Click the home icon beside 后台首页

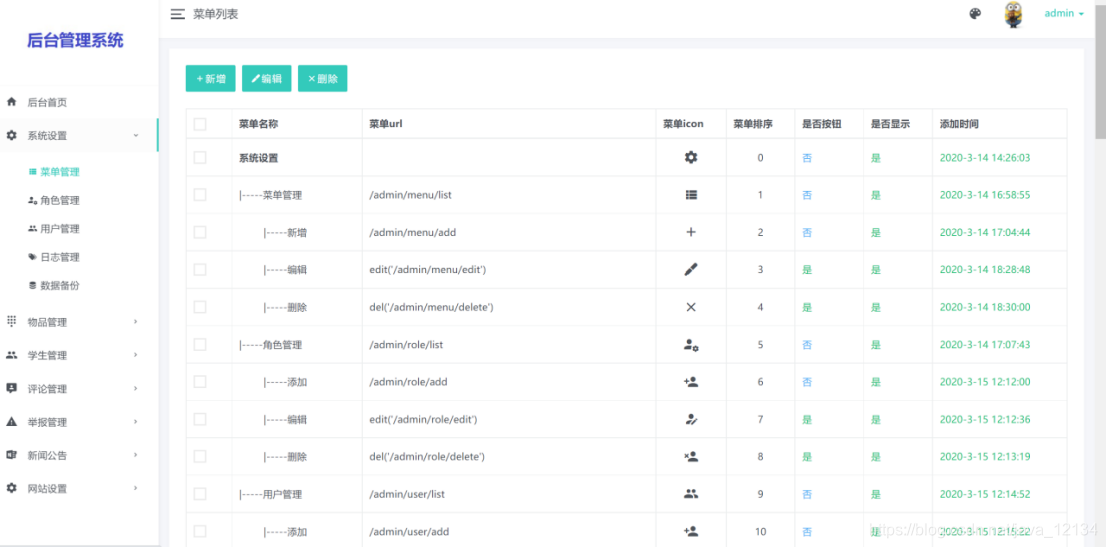click(11, 102)
